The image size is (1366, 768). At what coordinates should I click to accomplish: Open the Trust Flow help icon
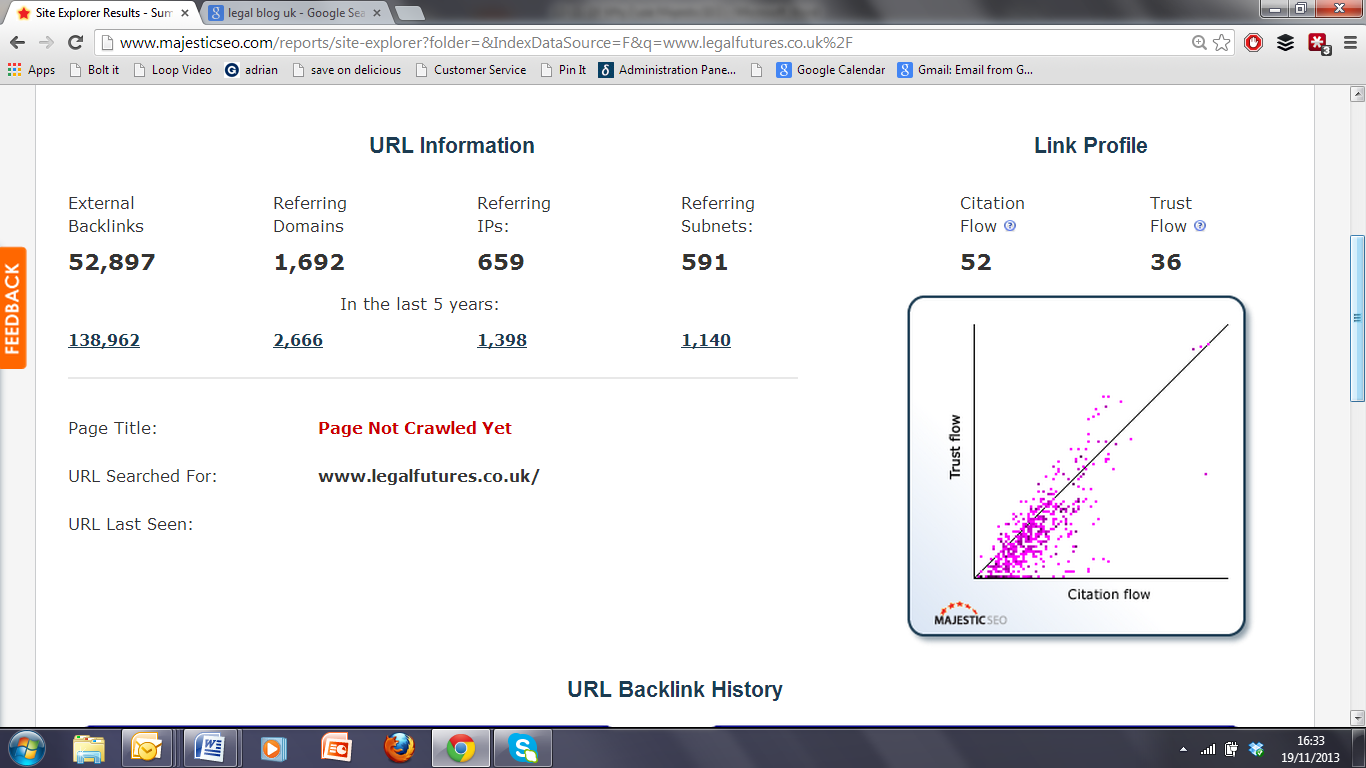click(x=1200, y=226)
